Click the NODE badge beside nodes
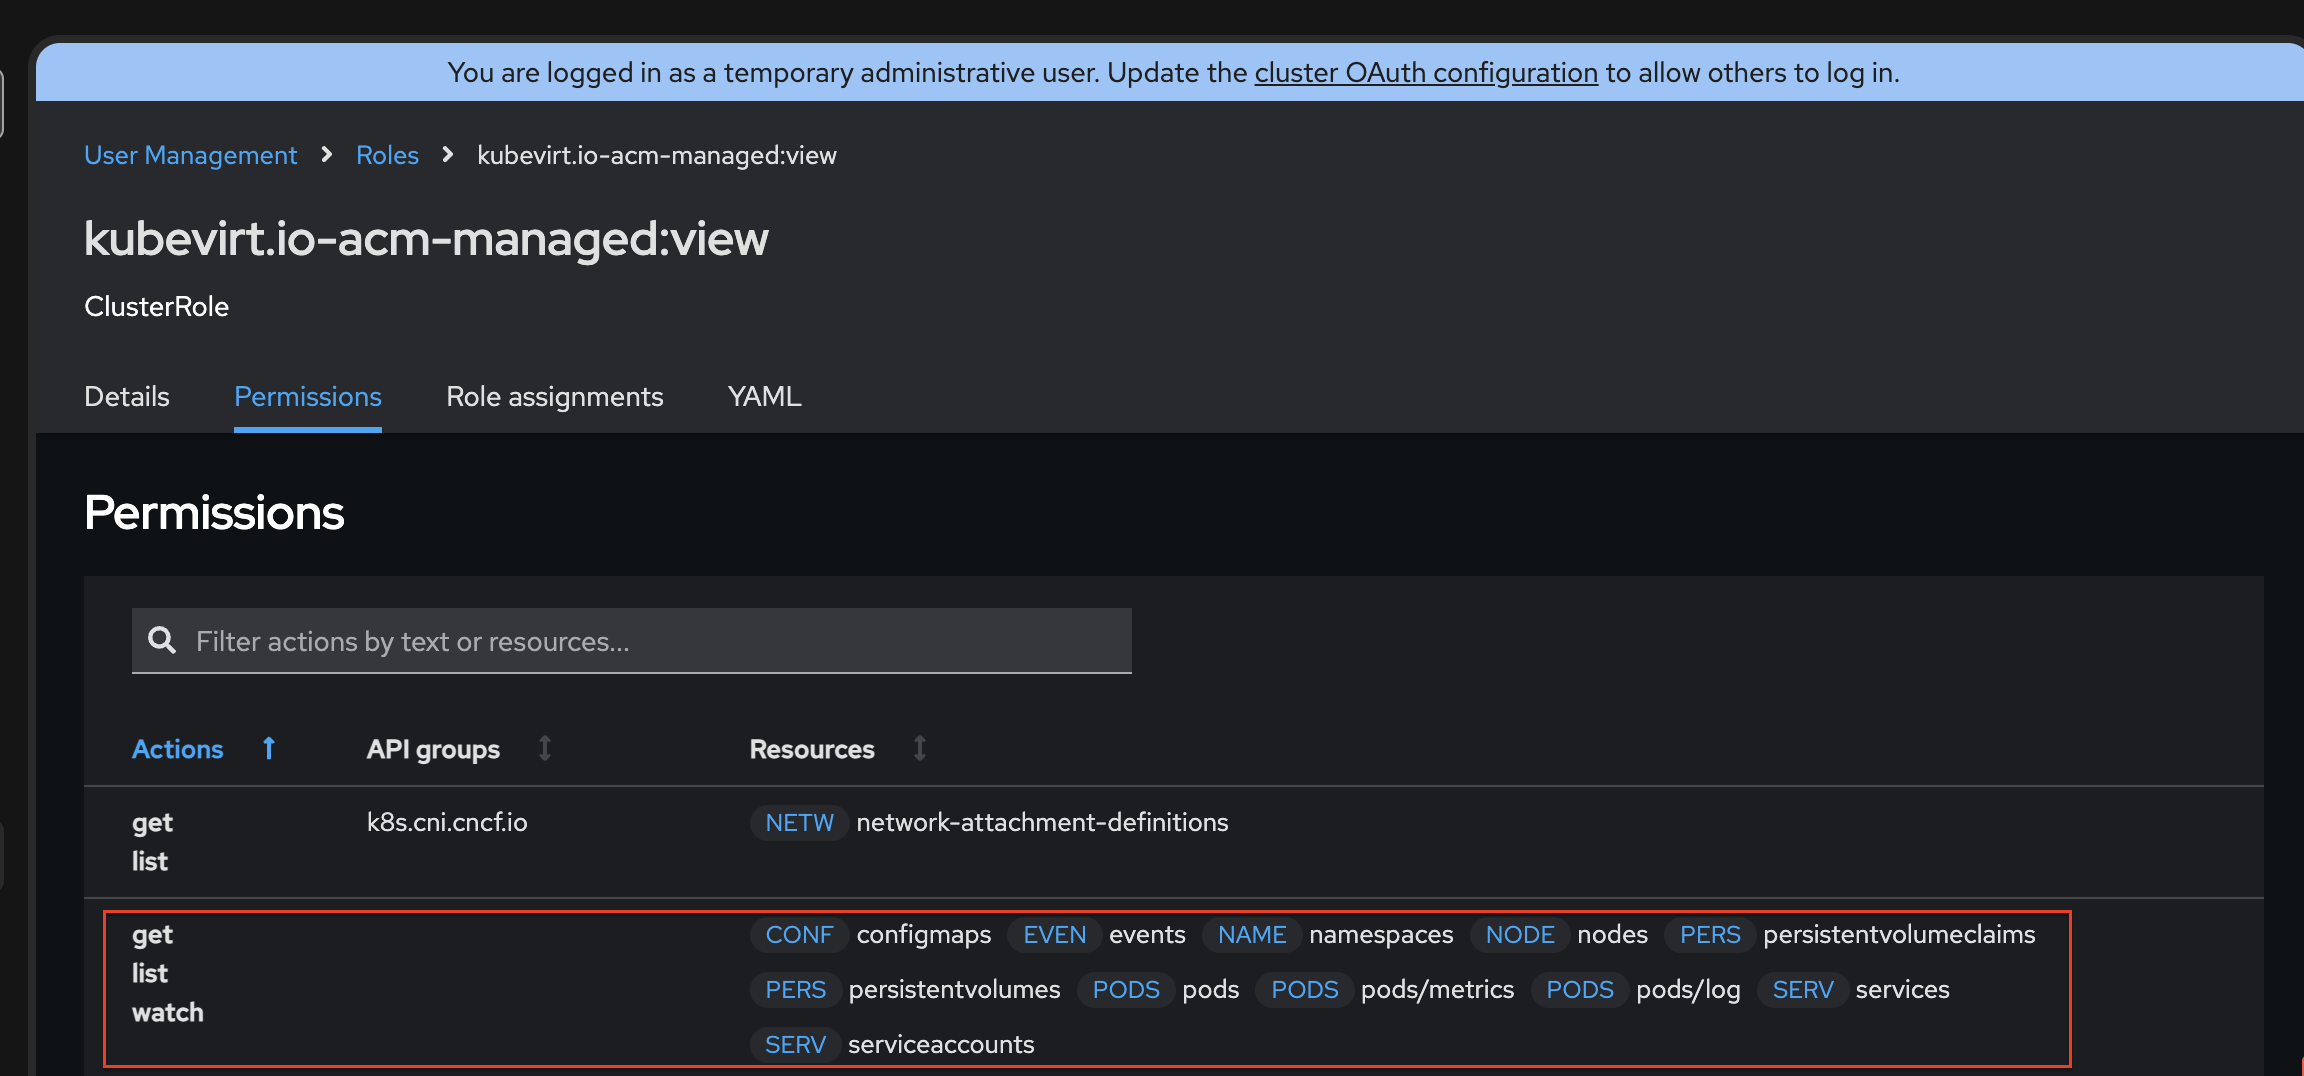 point(1519,934)
